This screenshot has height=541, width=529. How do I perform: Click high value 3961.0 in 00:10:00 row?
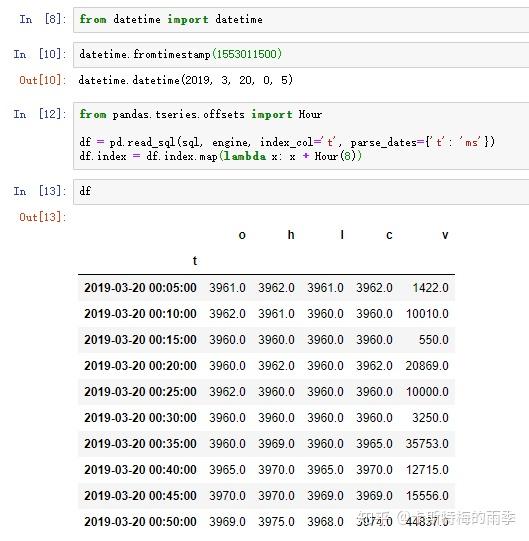coord(276,314)
